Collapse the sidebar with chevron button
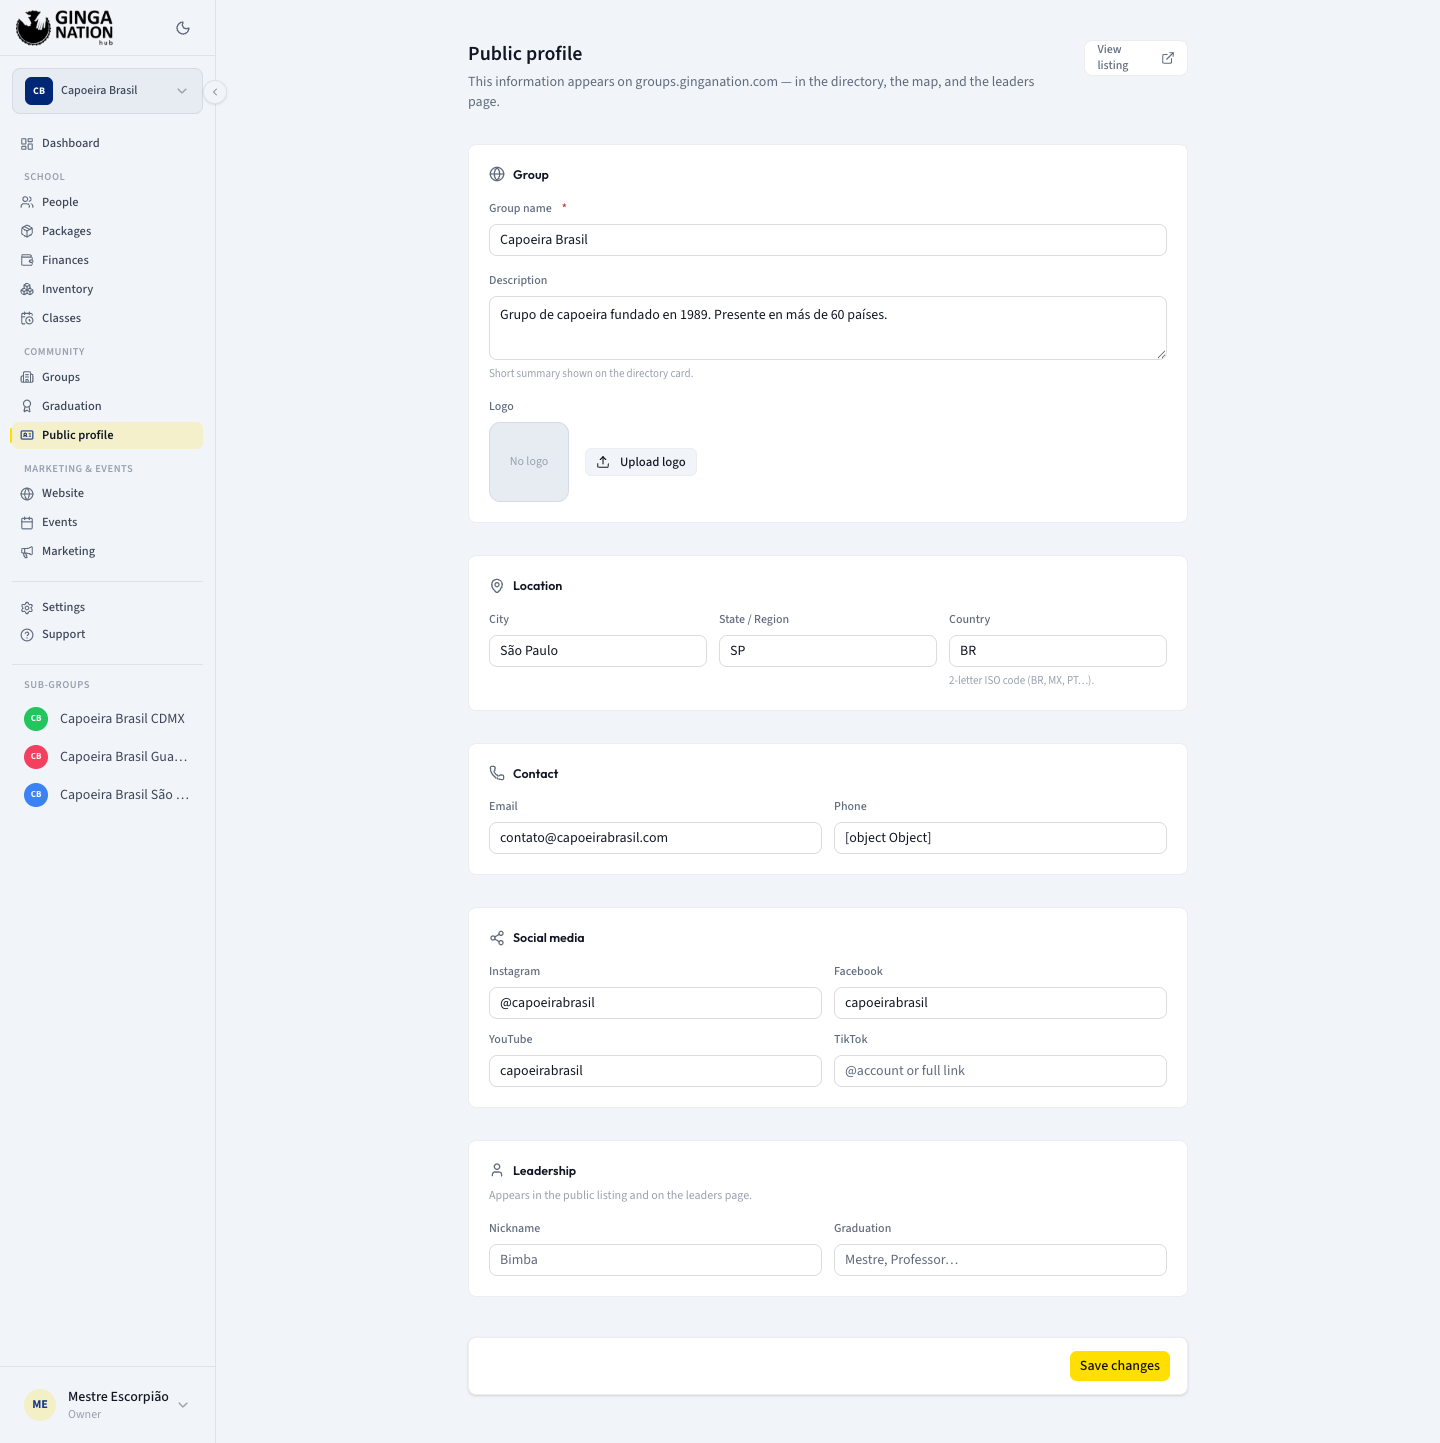This screenshot has width=1440, height=1443. 215,92
